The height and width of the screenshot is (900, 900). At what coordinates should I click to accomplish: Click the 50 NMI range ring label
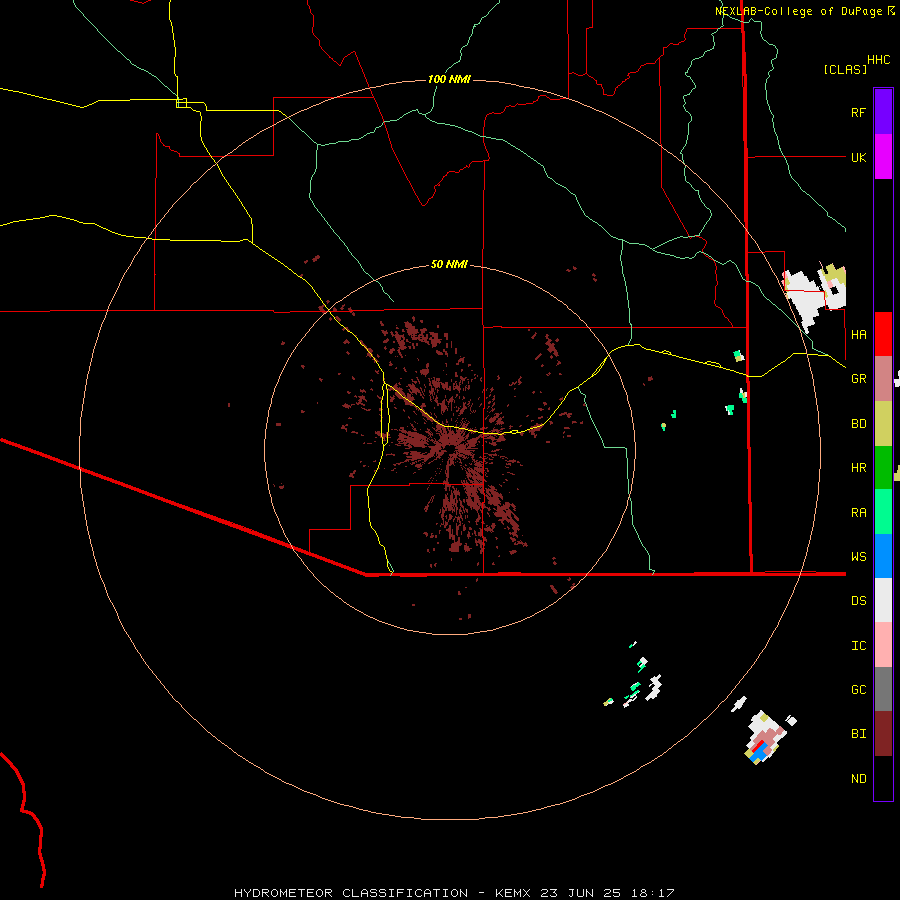tap(449, 264)
